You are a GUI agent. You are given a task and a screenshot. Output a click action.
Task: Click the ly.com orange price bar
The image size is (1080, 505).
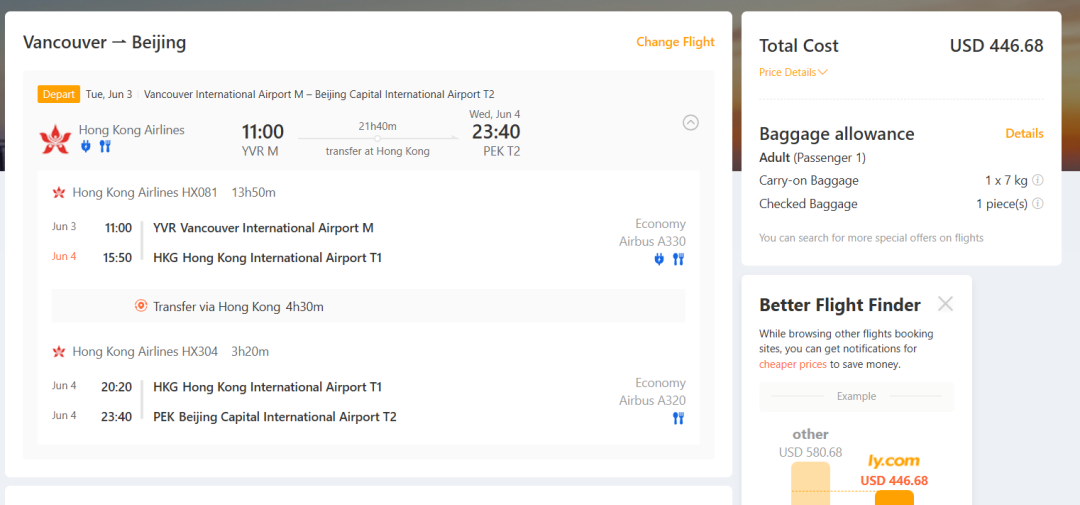(x=893, y=497)
